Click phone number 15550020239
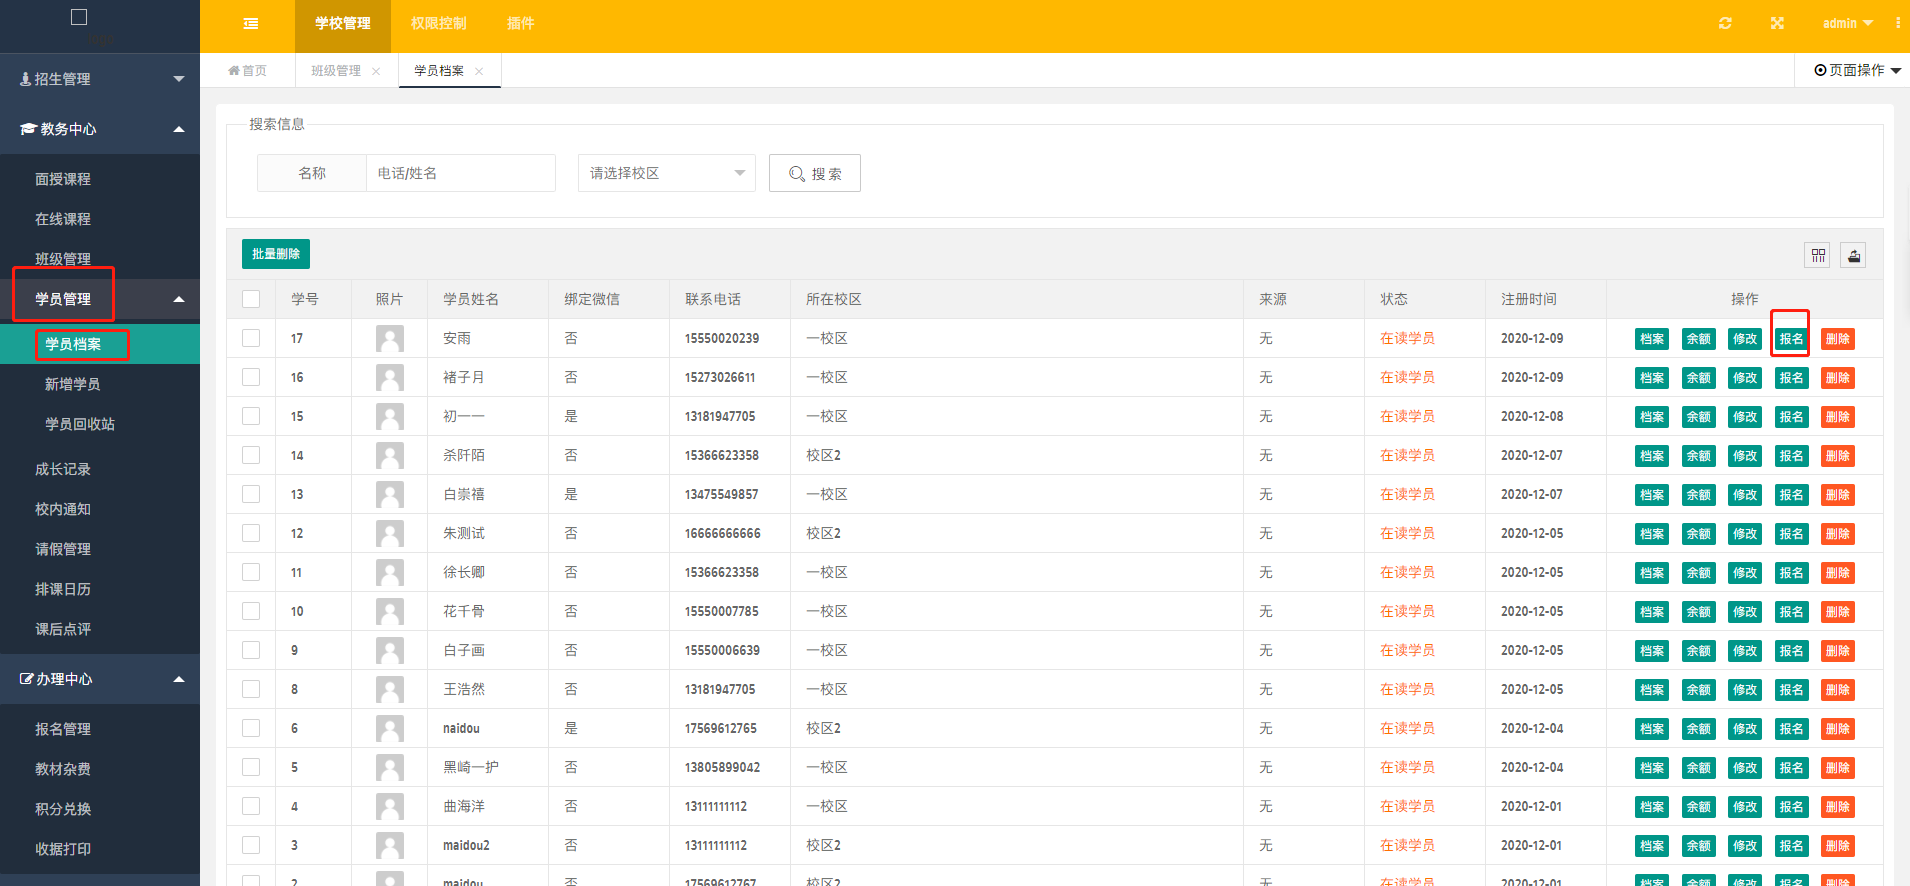1910x886 pixels. click(x=722, y=338)
